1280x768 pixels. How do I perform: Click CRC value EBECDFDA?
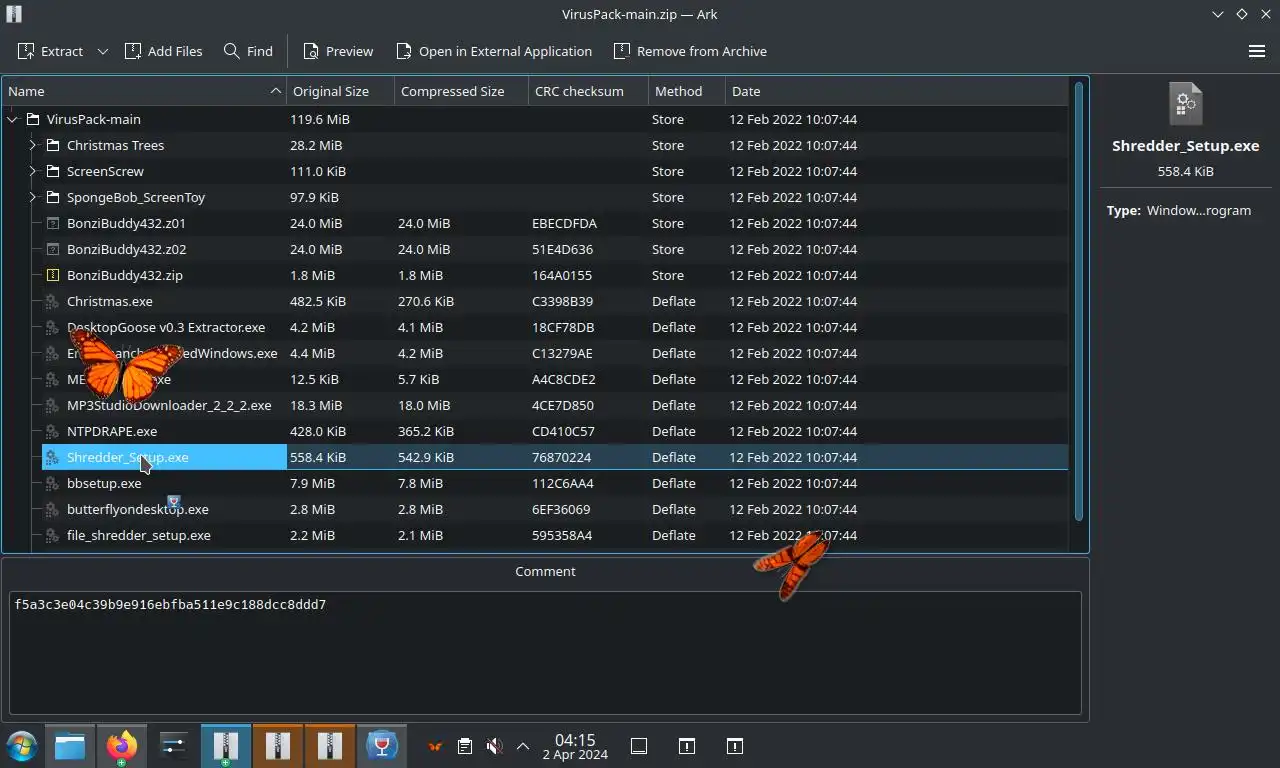point(564,223)
